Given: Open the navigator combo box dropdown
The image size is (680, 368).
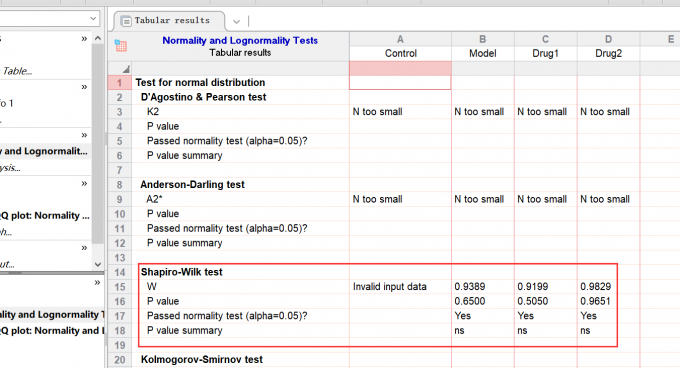Looking at the screenshot, I should pos(93,19).
